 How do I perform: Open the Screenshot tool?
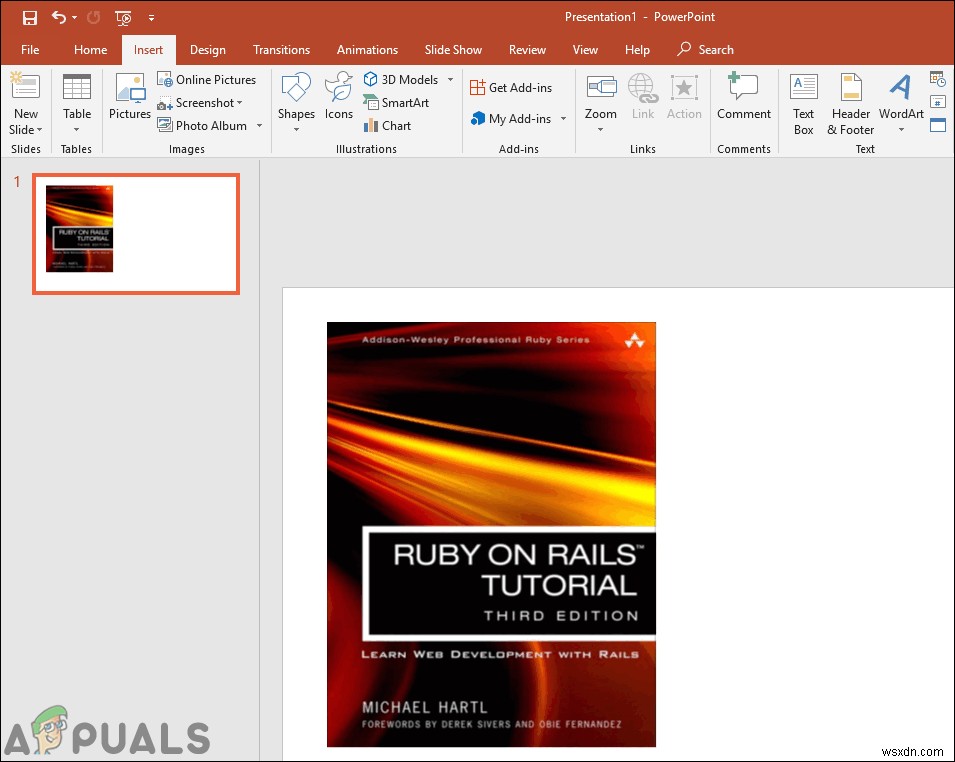point(202,102)
